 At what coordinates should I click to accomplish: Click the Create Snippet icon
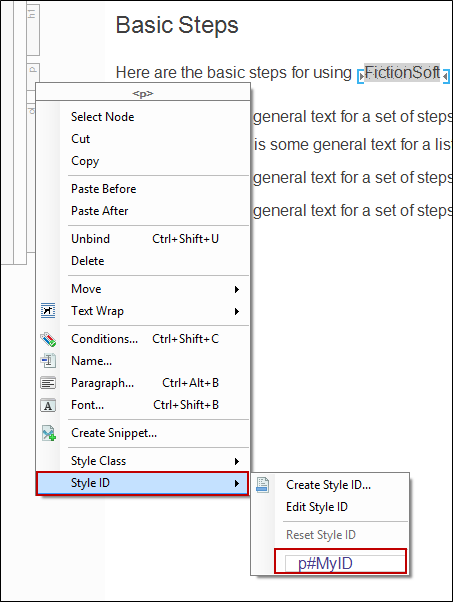click(48, 433)
